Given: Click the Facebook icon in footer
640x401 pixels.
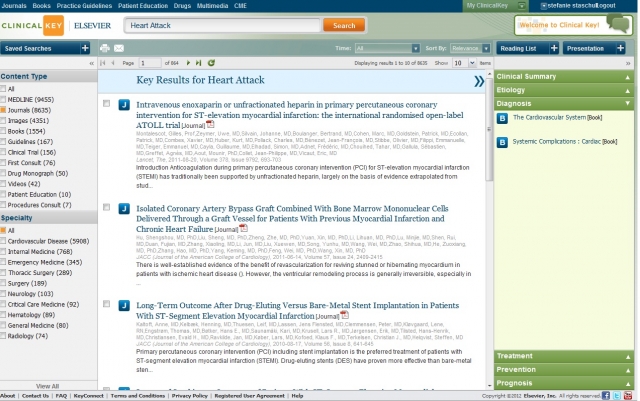Looking at the screenshot, I should pos(606,396).
